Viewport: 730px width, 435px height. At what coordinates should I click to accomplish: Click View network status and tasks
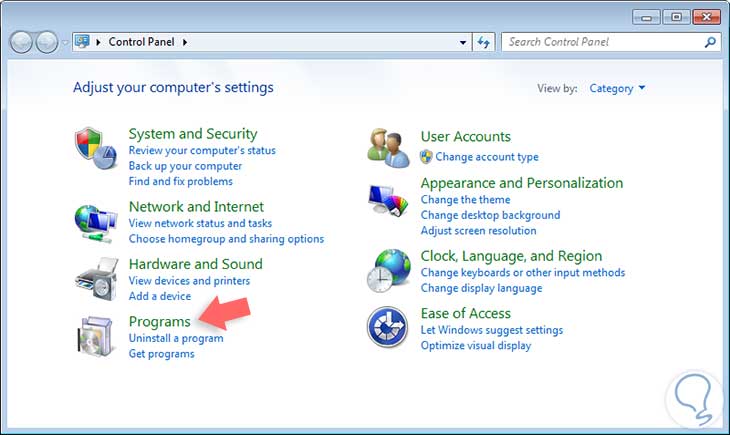click(x=200, y=223)
